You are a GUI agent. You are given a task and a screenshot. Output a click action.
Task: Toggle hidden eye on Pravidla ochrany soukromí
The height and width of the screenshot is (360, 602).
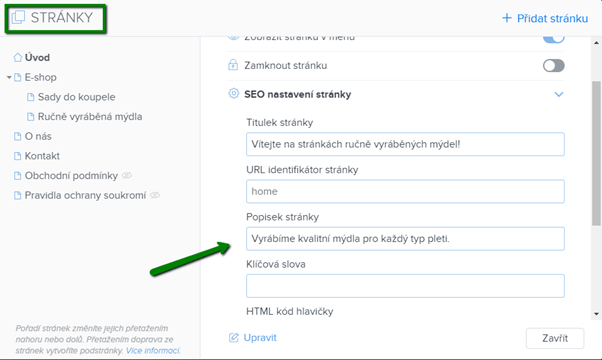point(155,195)
